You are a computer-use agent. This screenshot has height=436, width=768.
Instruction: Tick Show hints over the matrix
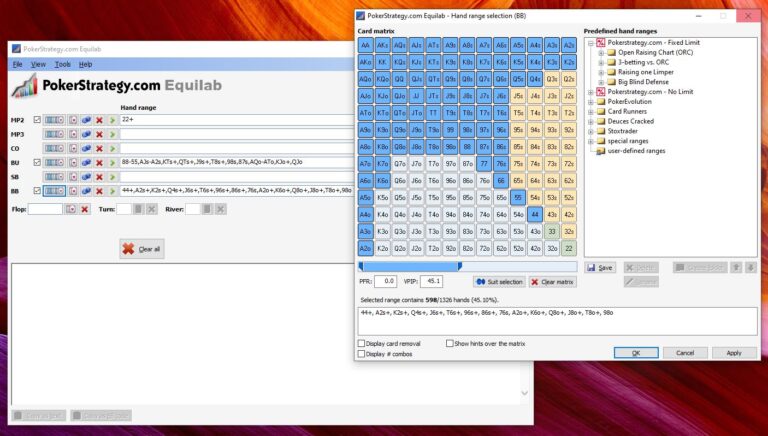coord(450,343)
